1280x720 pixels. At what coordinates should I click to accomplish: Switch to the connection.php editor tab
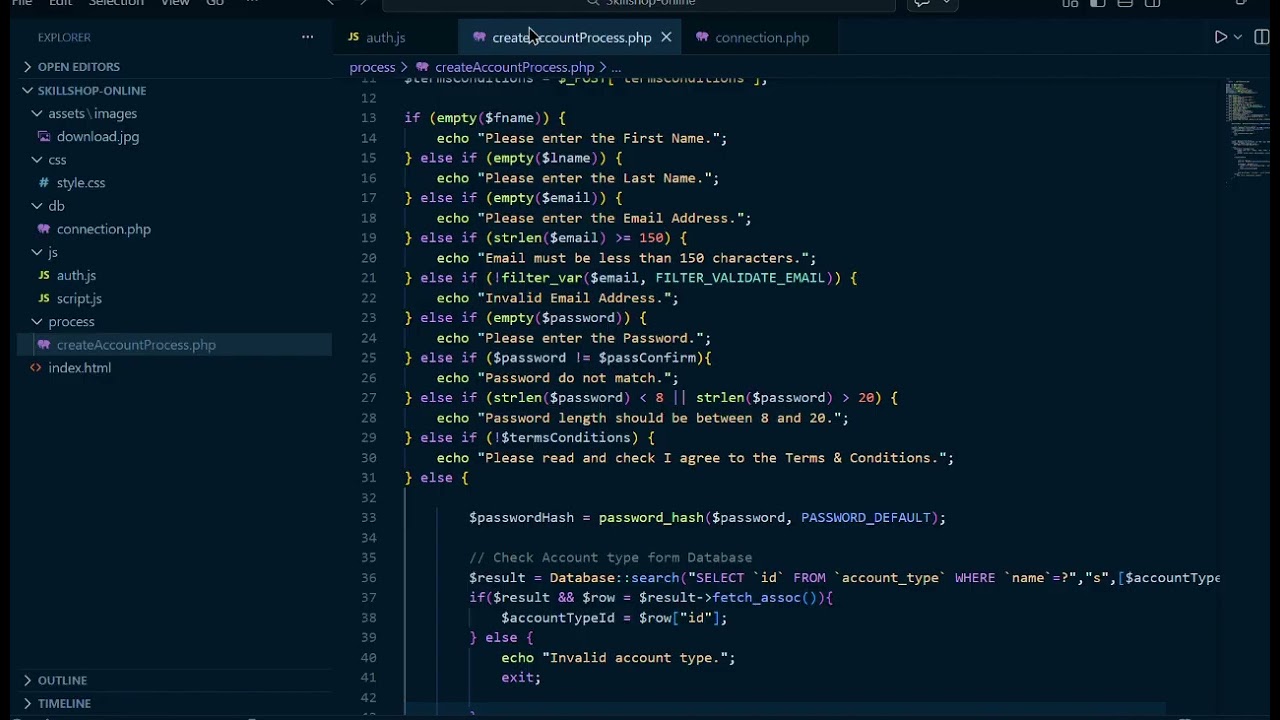click(762, 37)
